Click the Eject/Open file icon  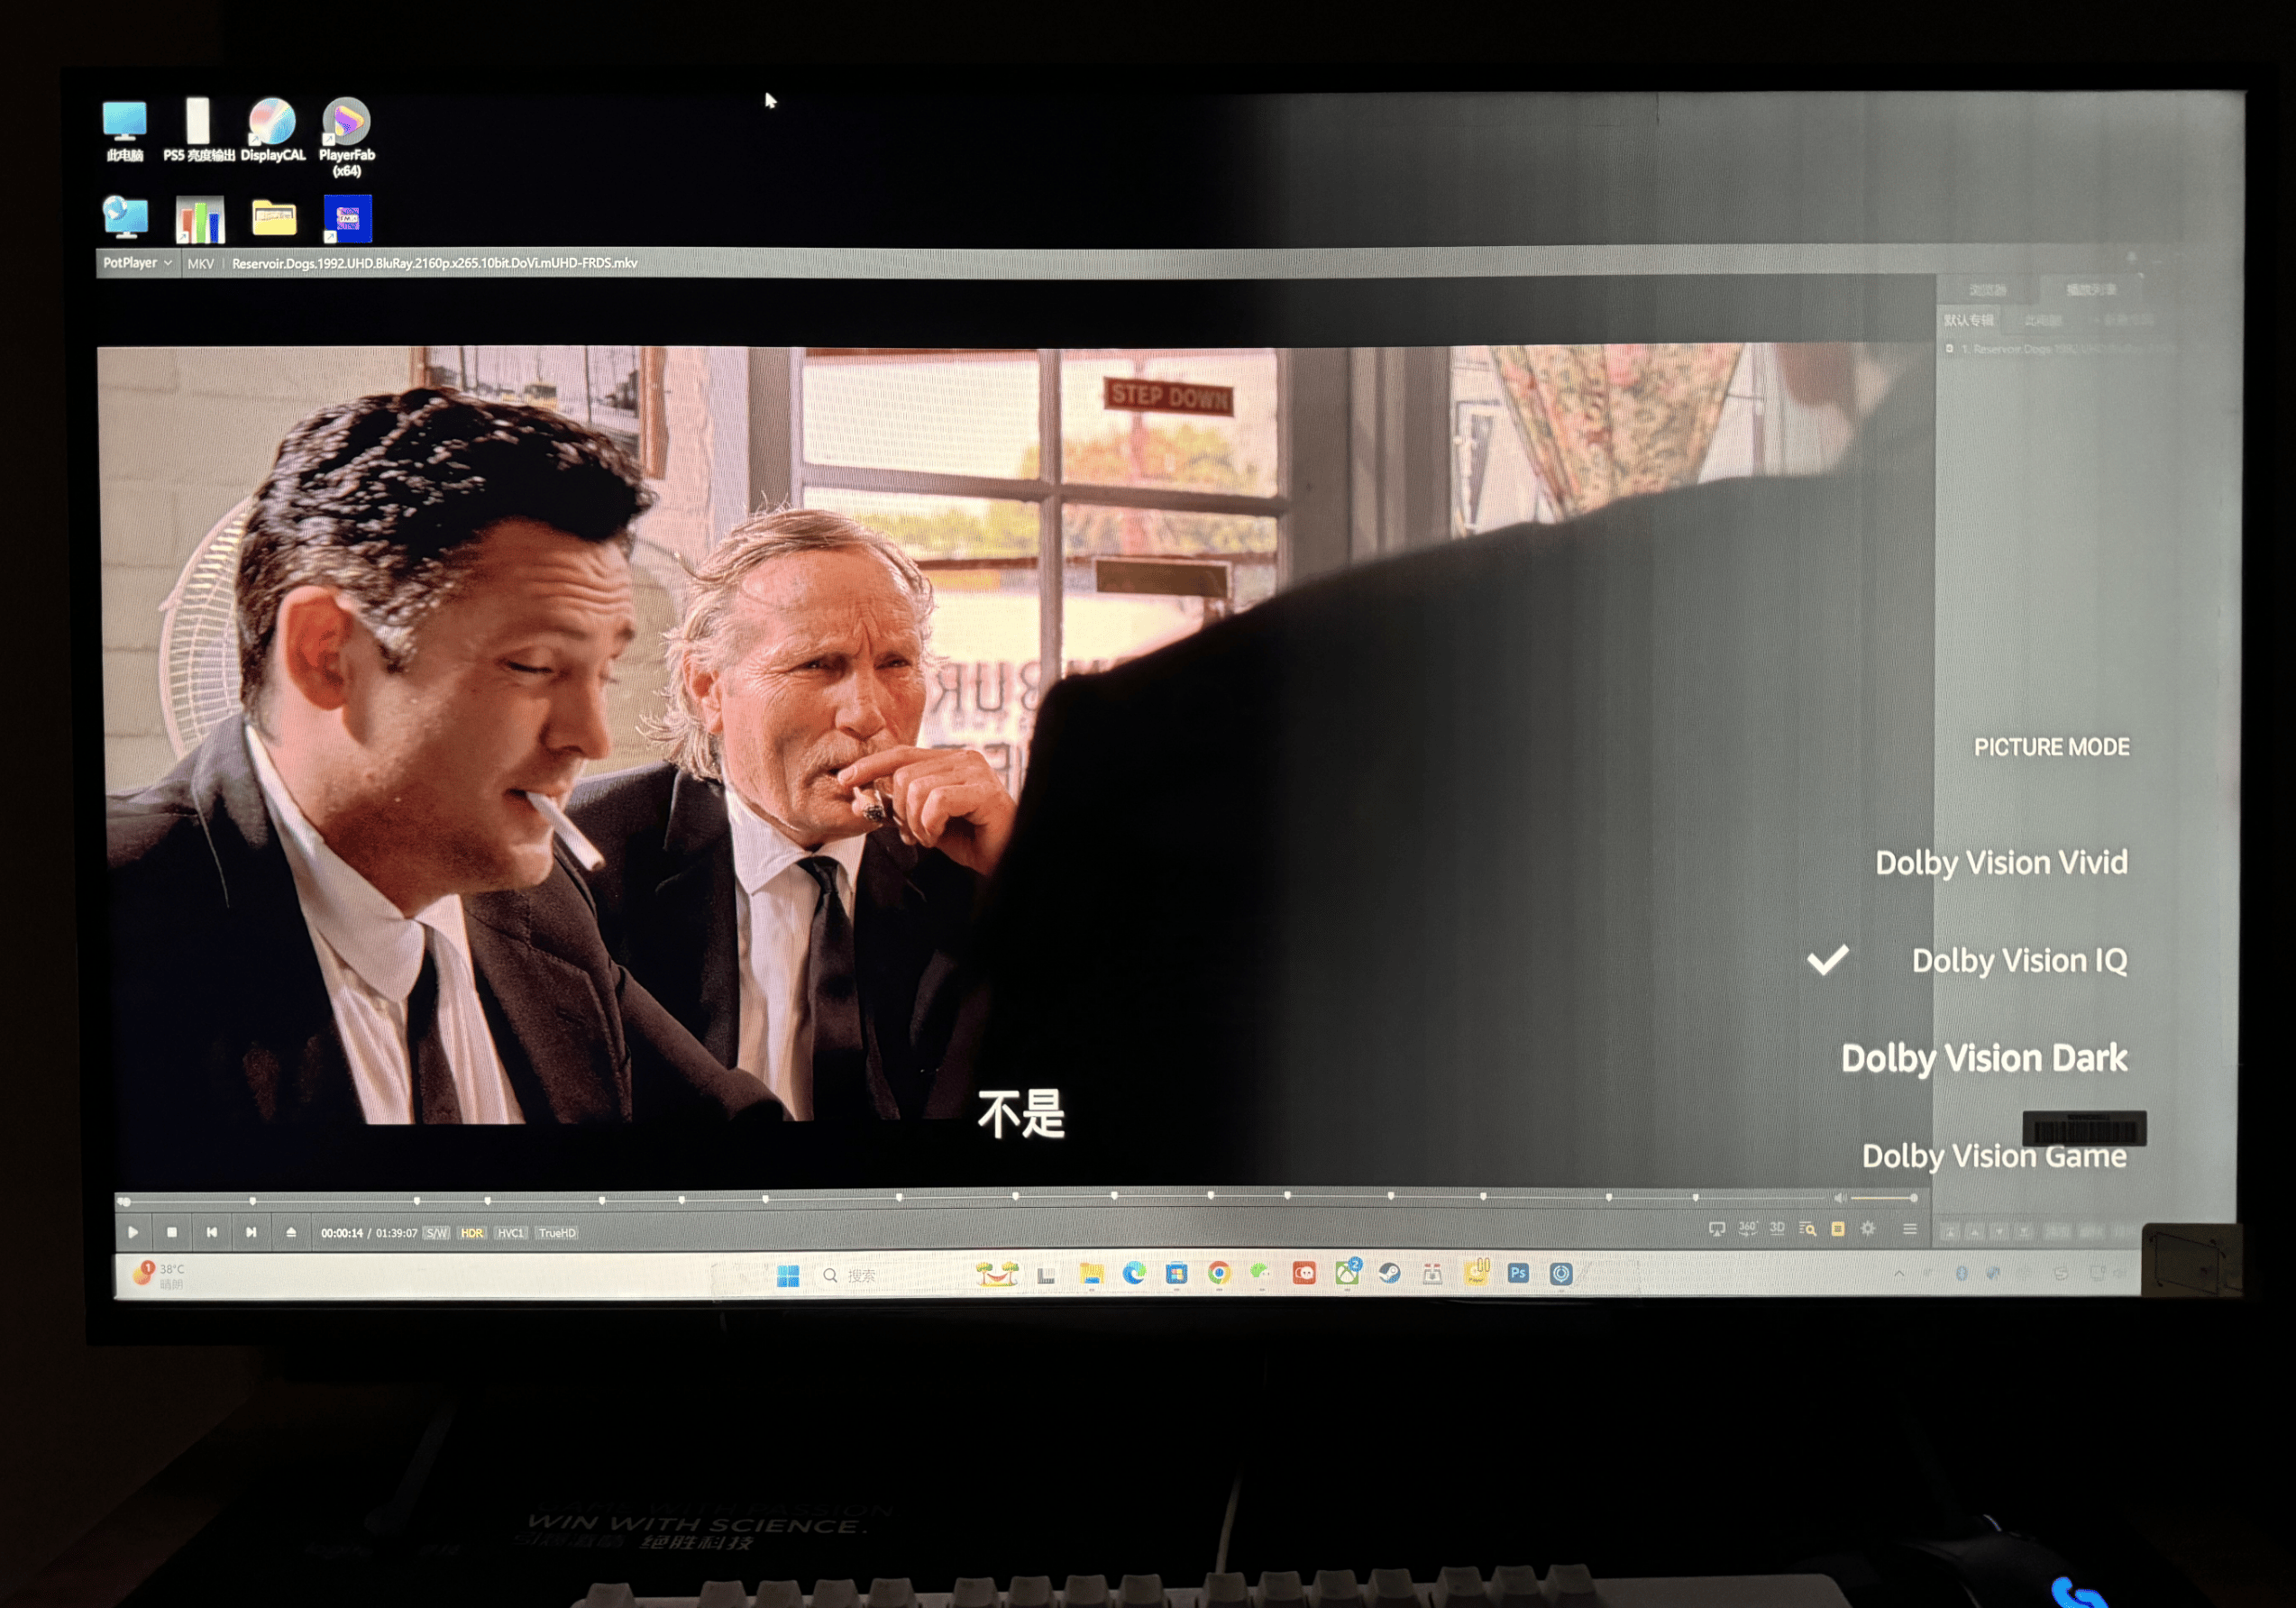(x=291, y=1232)
